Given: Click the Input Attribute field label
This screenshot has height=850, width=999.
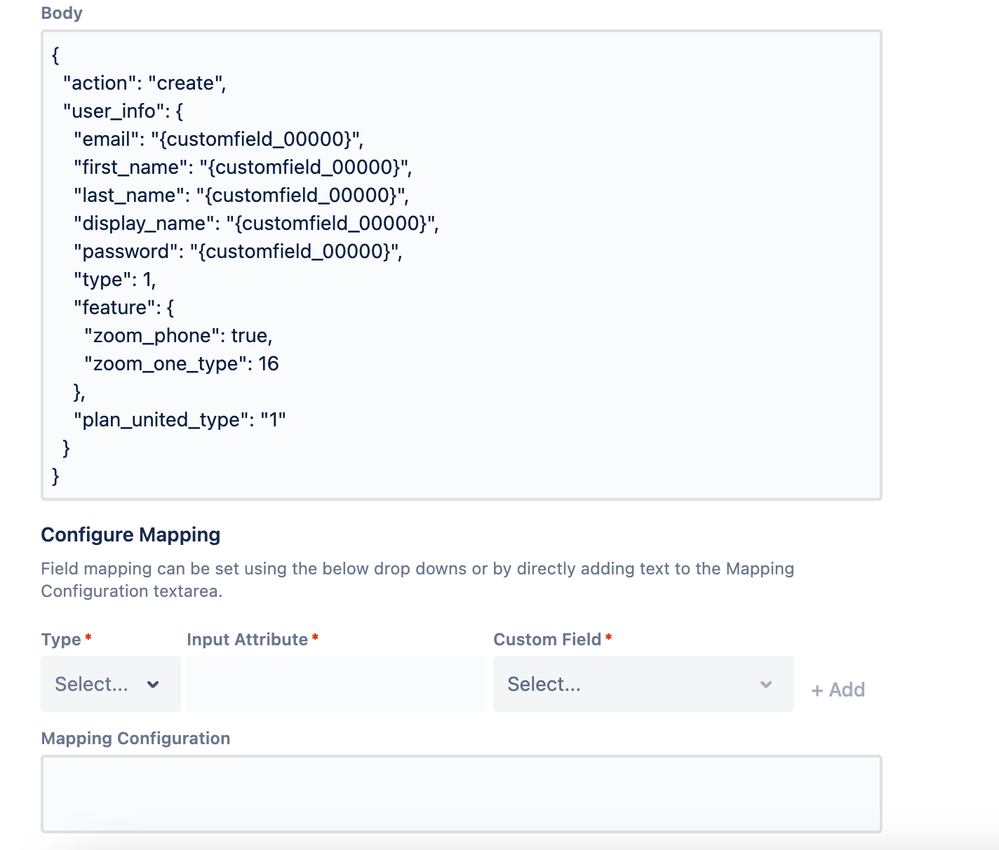Looking at the screenshot, I should coord(247,639).
